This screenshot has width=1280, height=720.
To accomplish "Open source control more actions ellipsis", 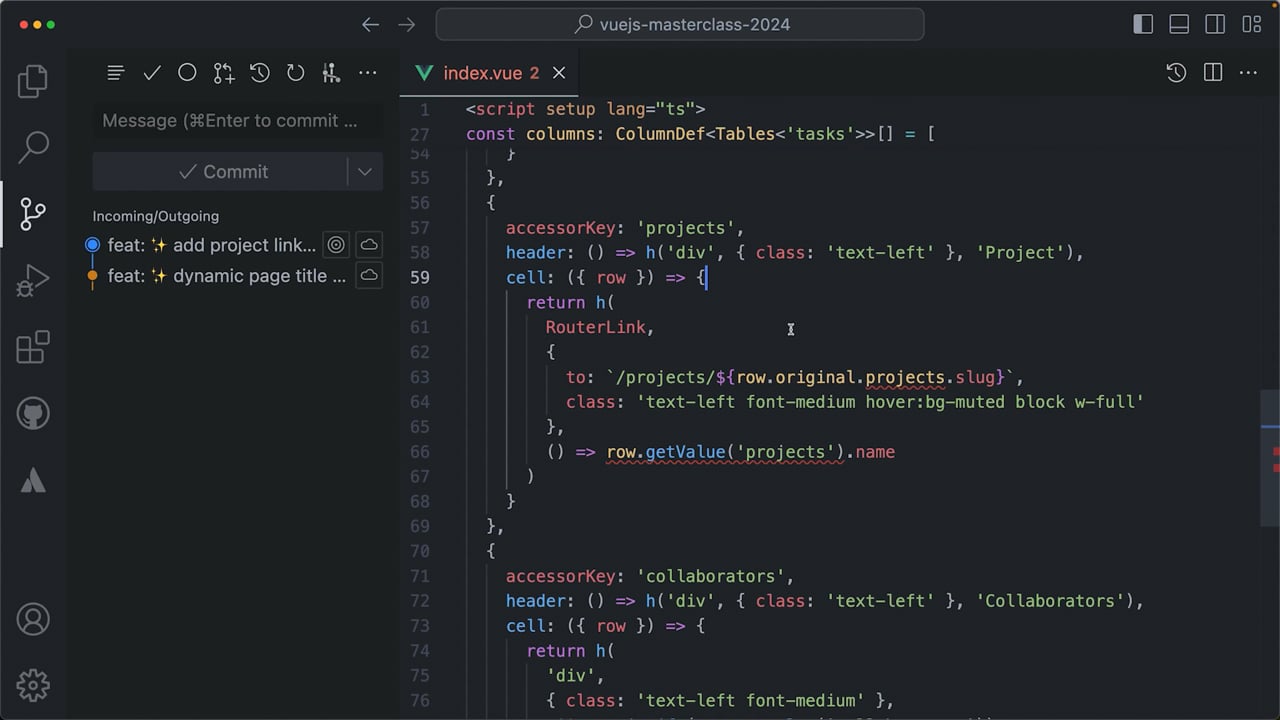I will click(367, 73).
